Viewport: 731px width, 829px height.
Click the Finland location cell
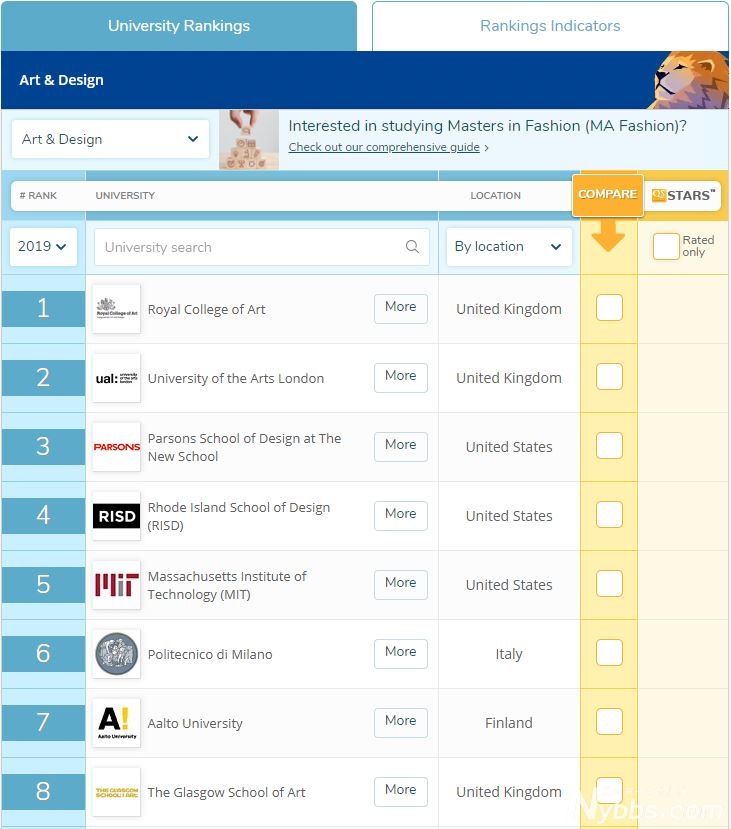(509, 723)
